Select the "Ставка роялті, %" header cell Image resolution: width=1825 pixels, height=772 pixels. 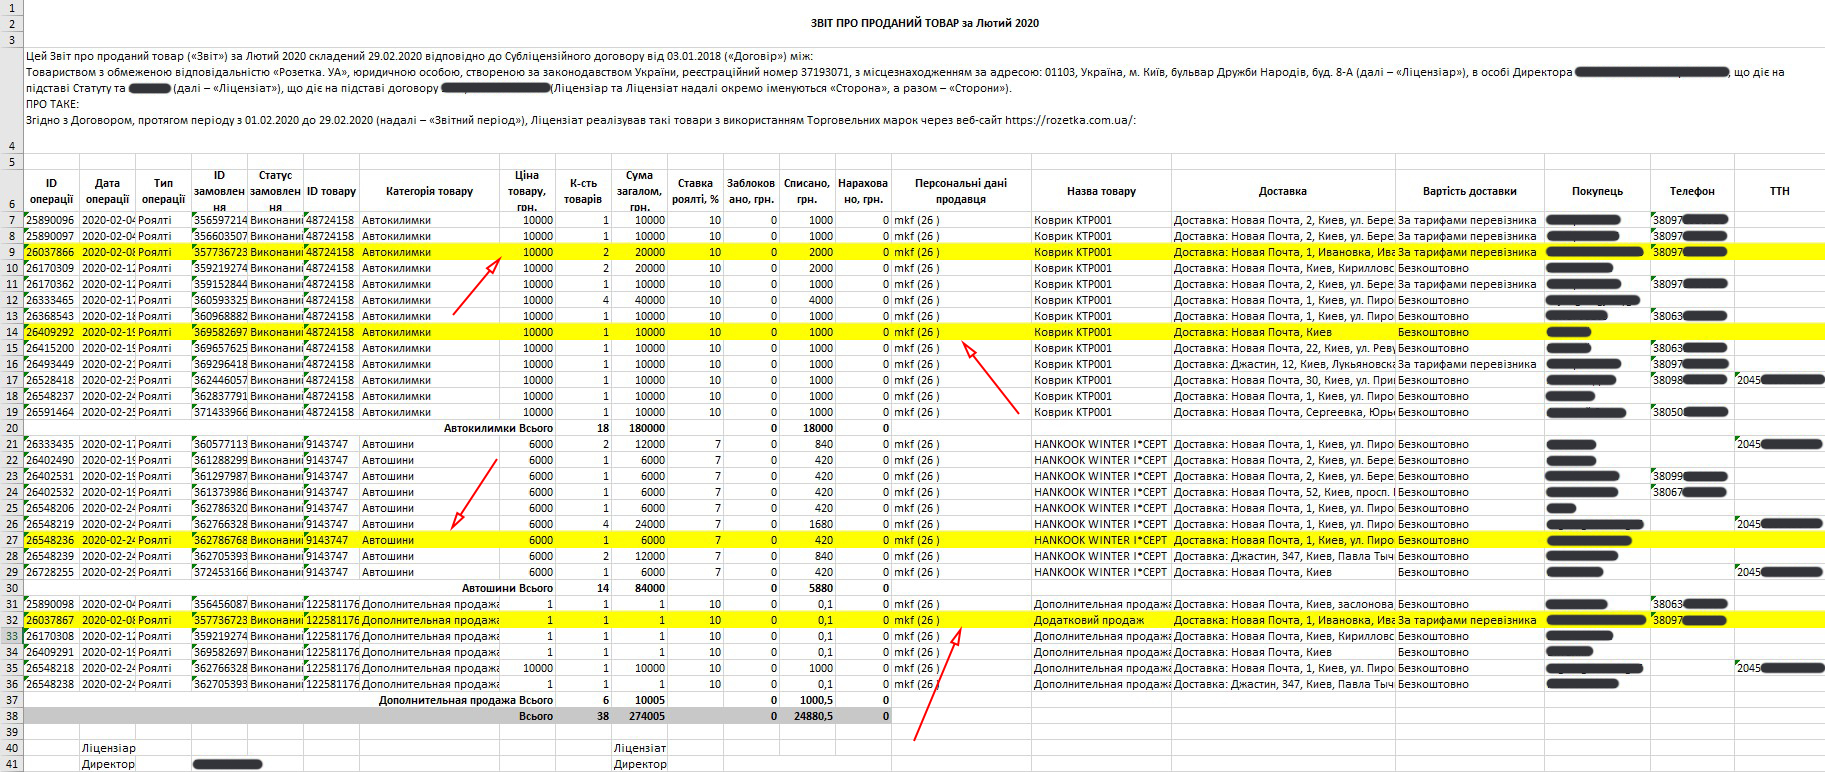point(695,191)
